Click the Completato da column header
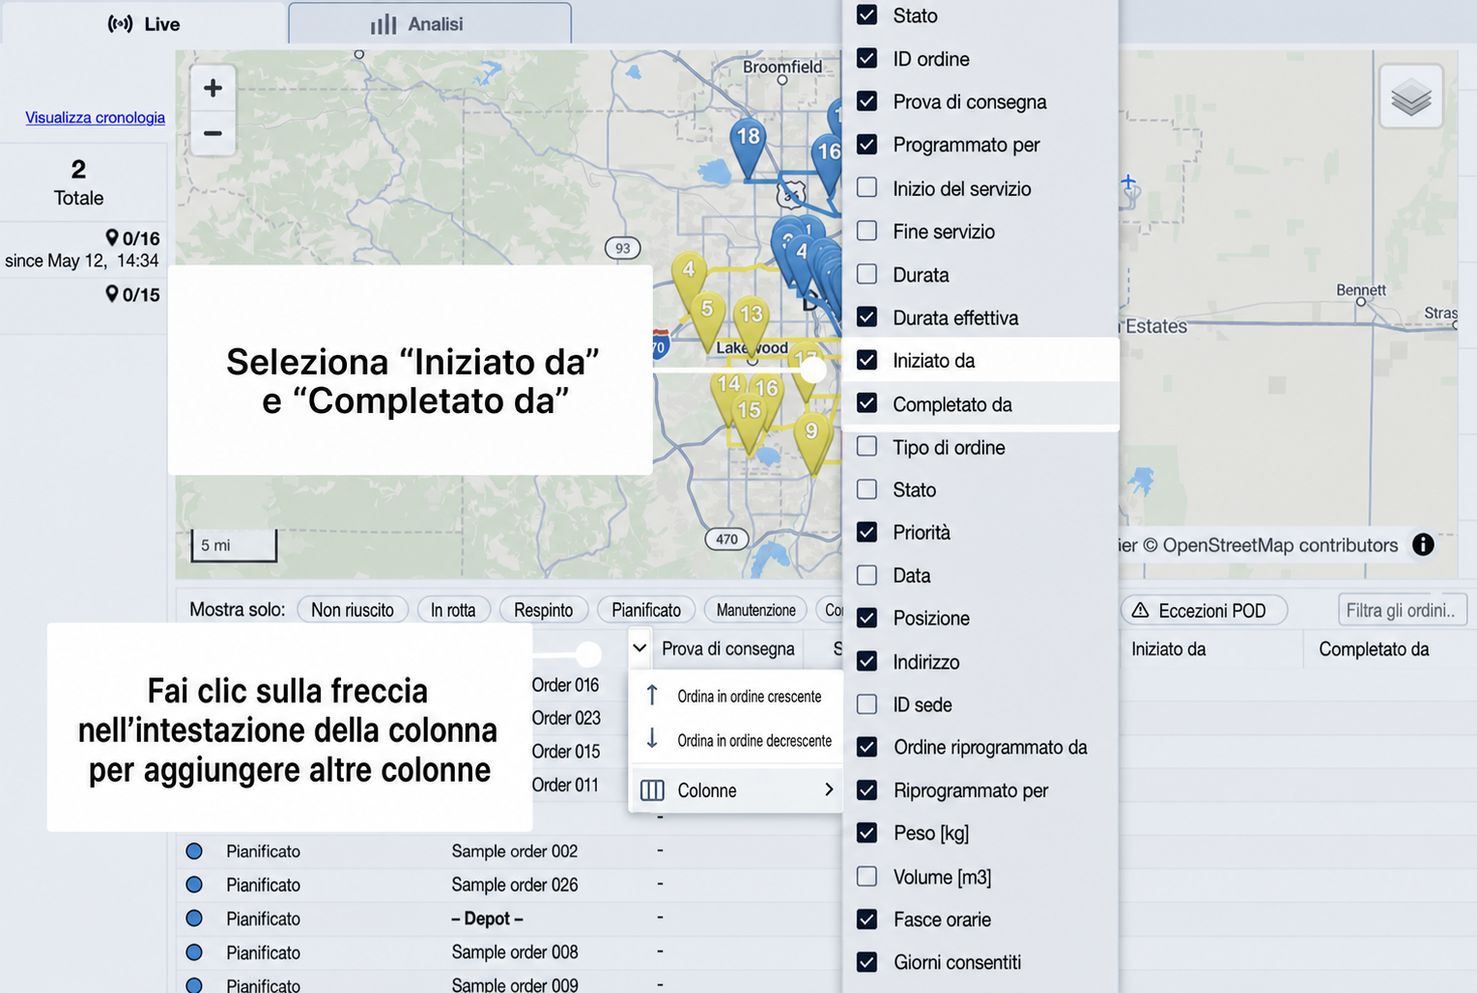1477x993 pixels. [x=1373, y=649]
